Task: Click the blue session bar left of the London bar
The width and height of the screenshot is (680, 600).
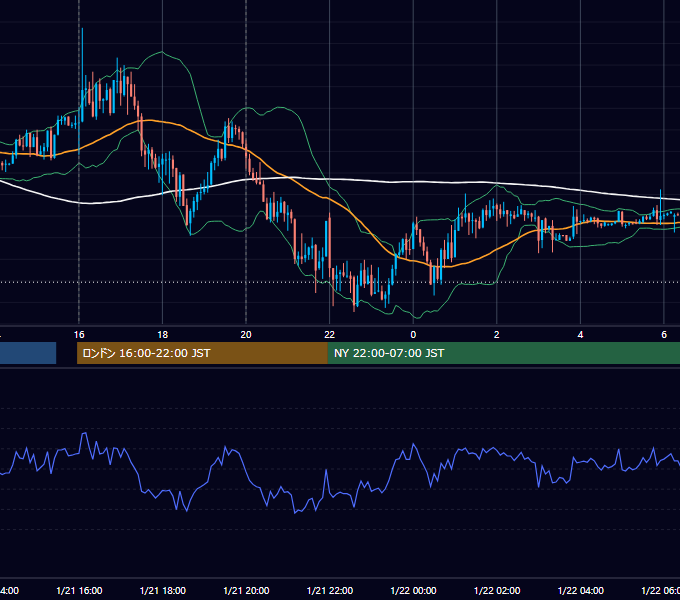Action: (28, 353)
